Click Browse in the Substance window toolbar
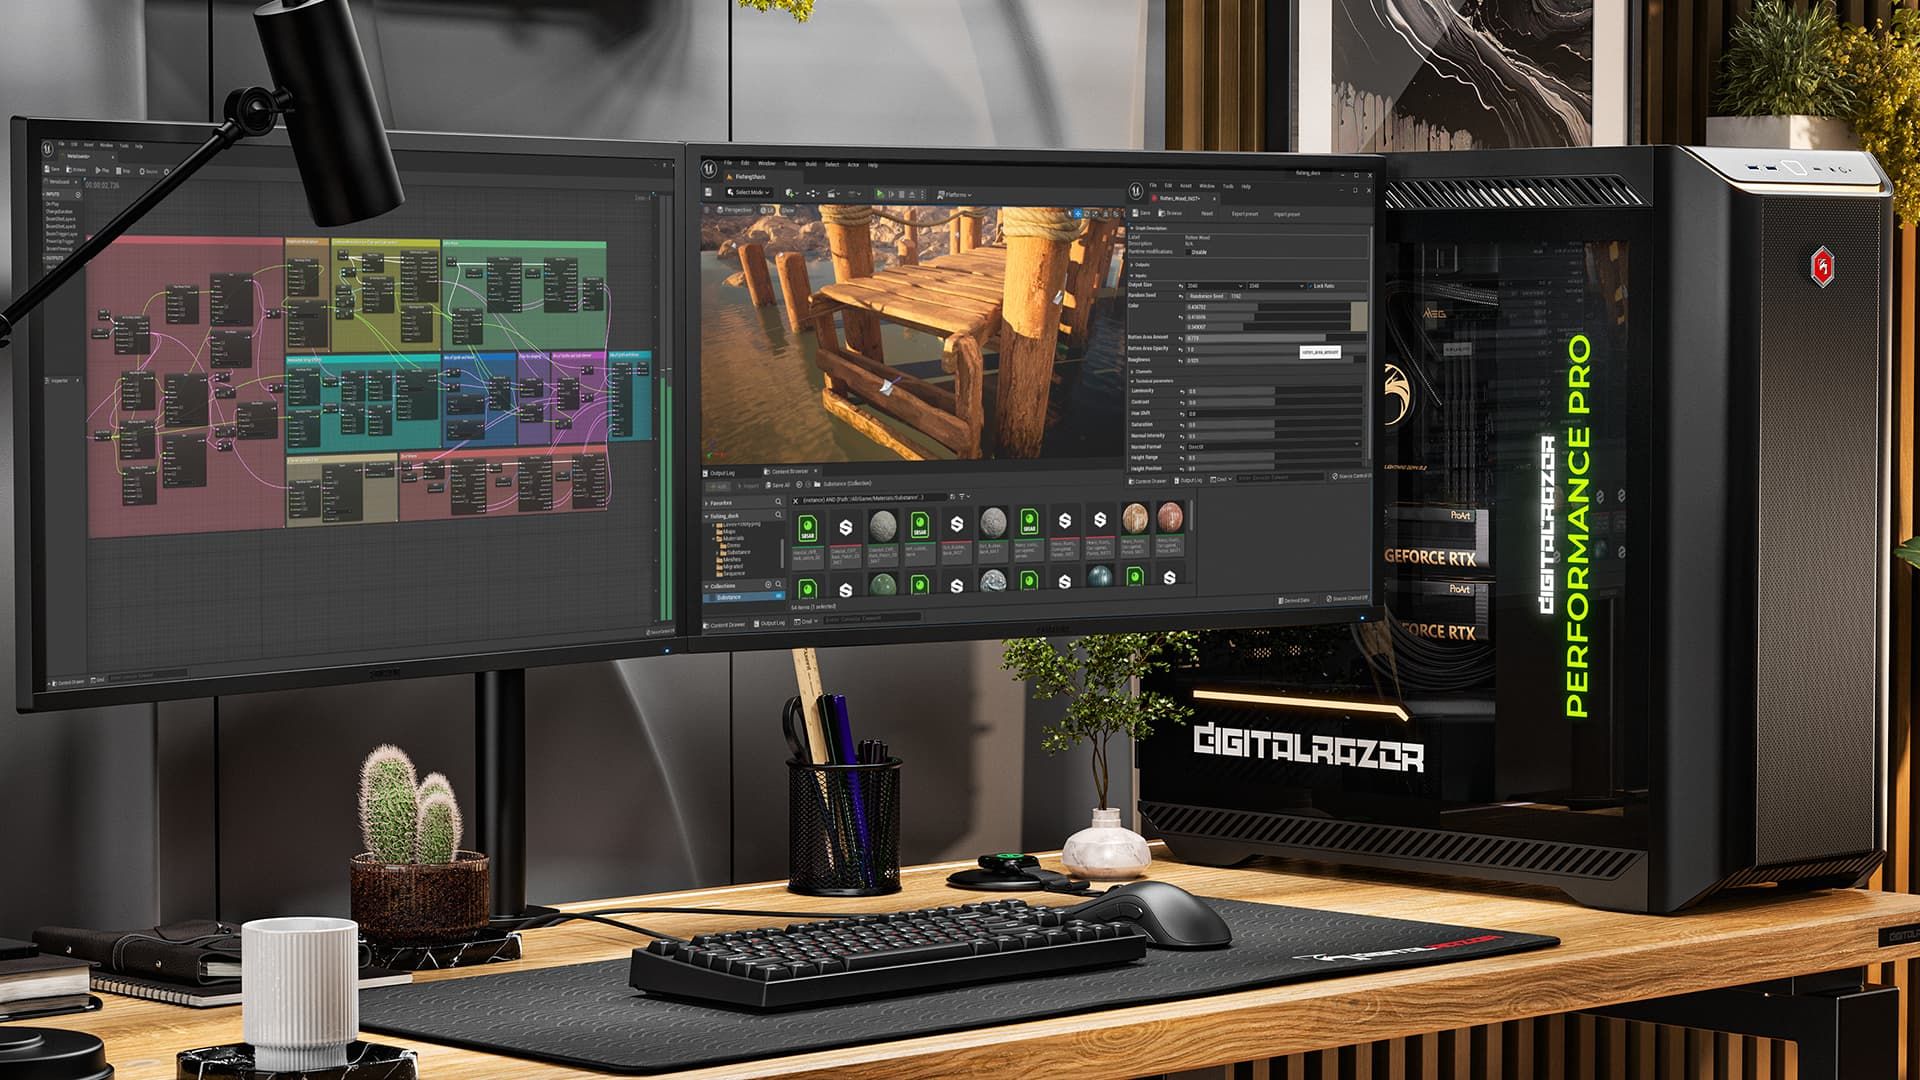This screenshot has height=1080, width=1920. (1170, 213)
